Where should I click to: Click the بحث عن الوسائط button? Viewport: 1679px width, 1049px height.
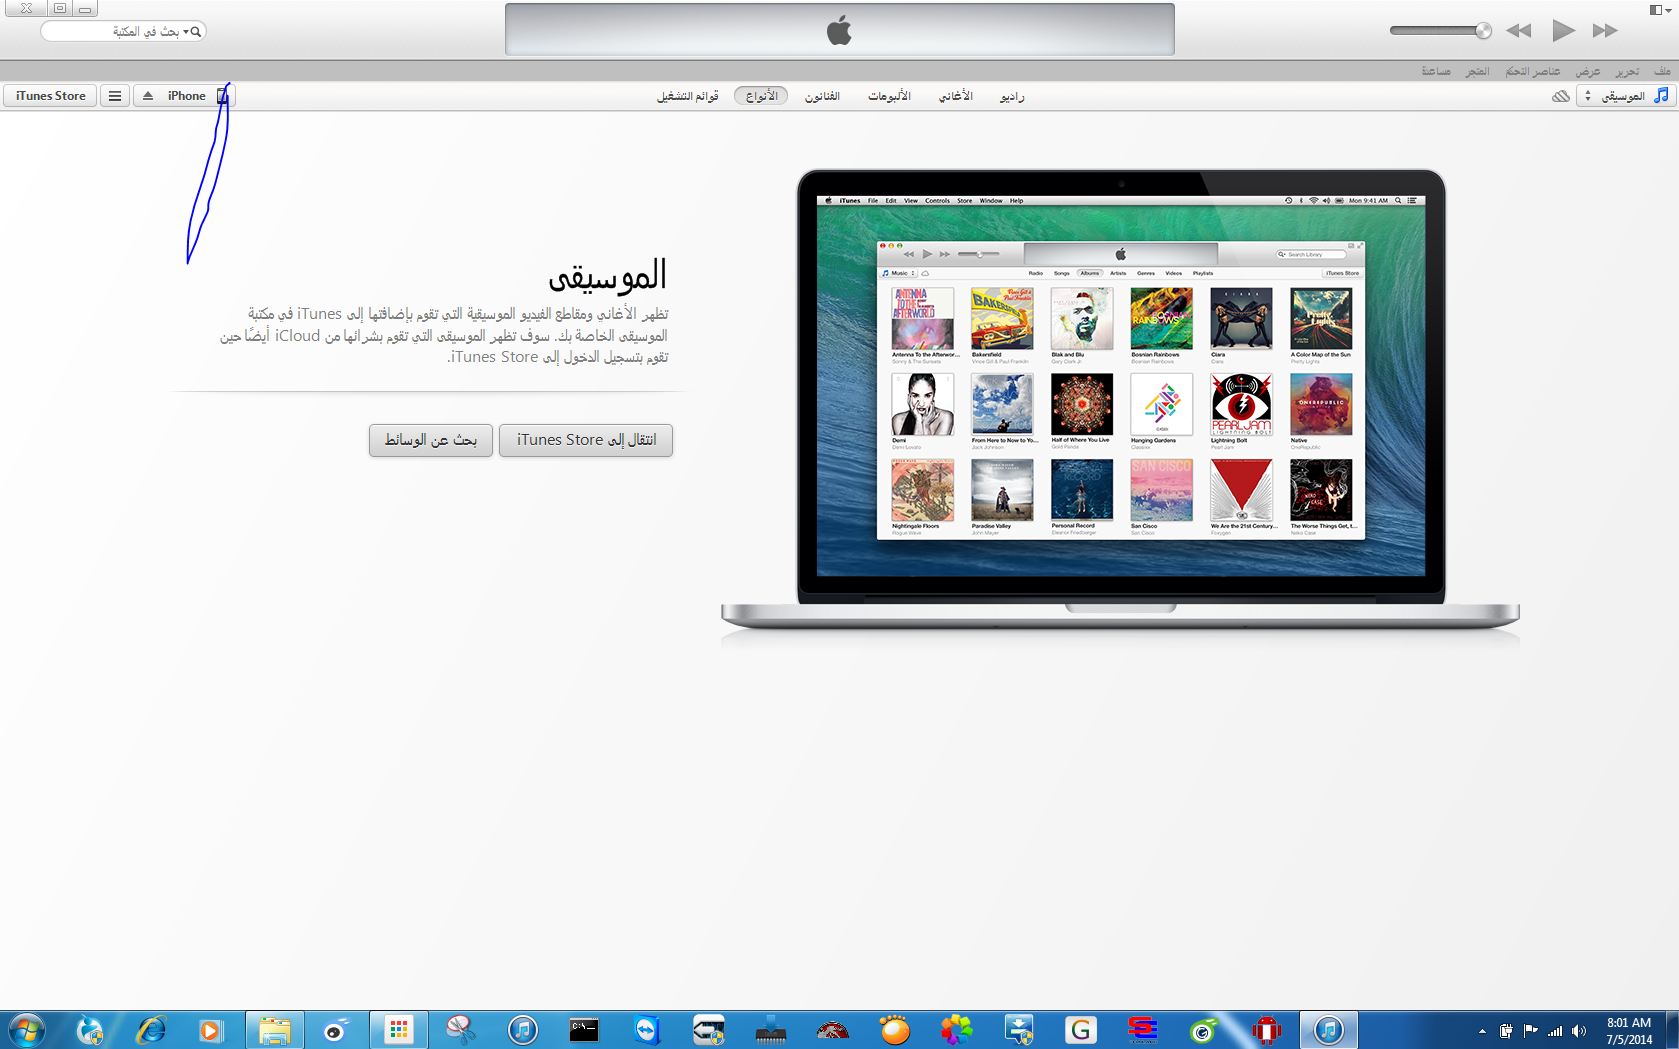click(431, 440)
